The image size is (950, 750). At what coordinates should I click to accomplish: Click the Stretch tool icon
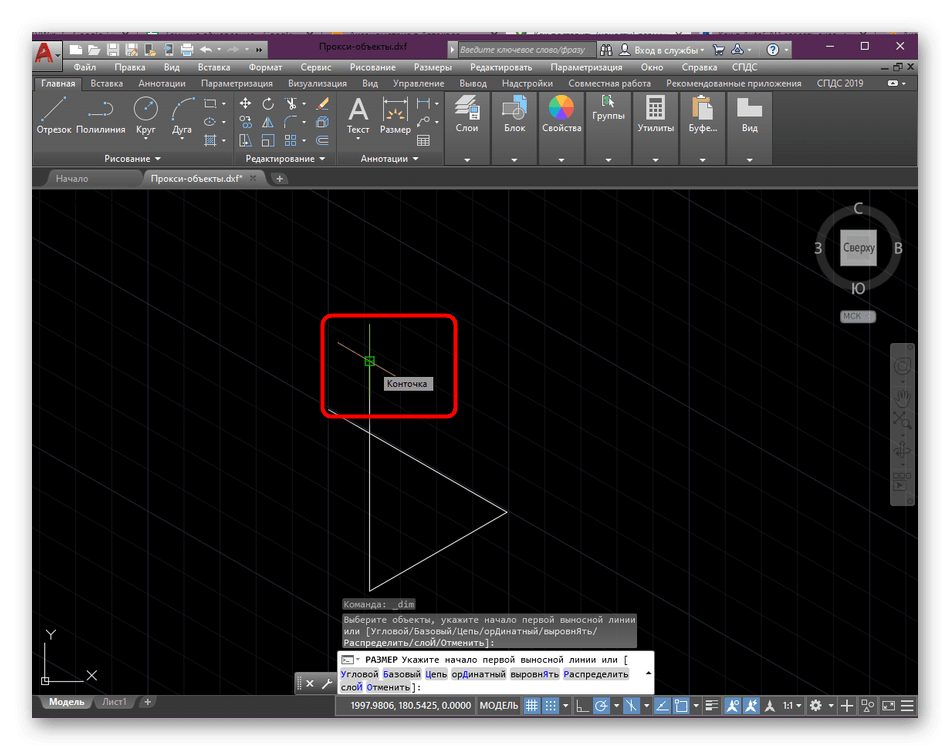point(245,141)
